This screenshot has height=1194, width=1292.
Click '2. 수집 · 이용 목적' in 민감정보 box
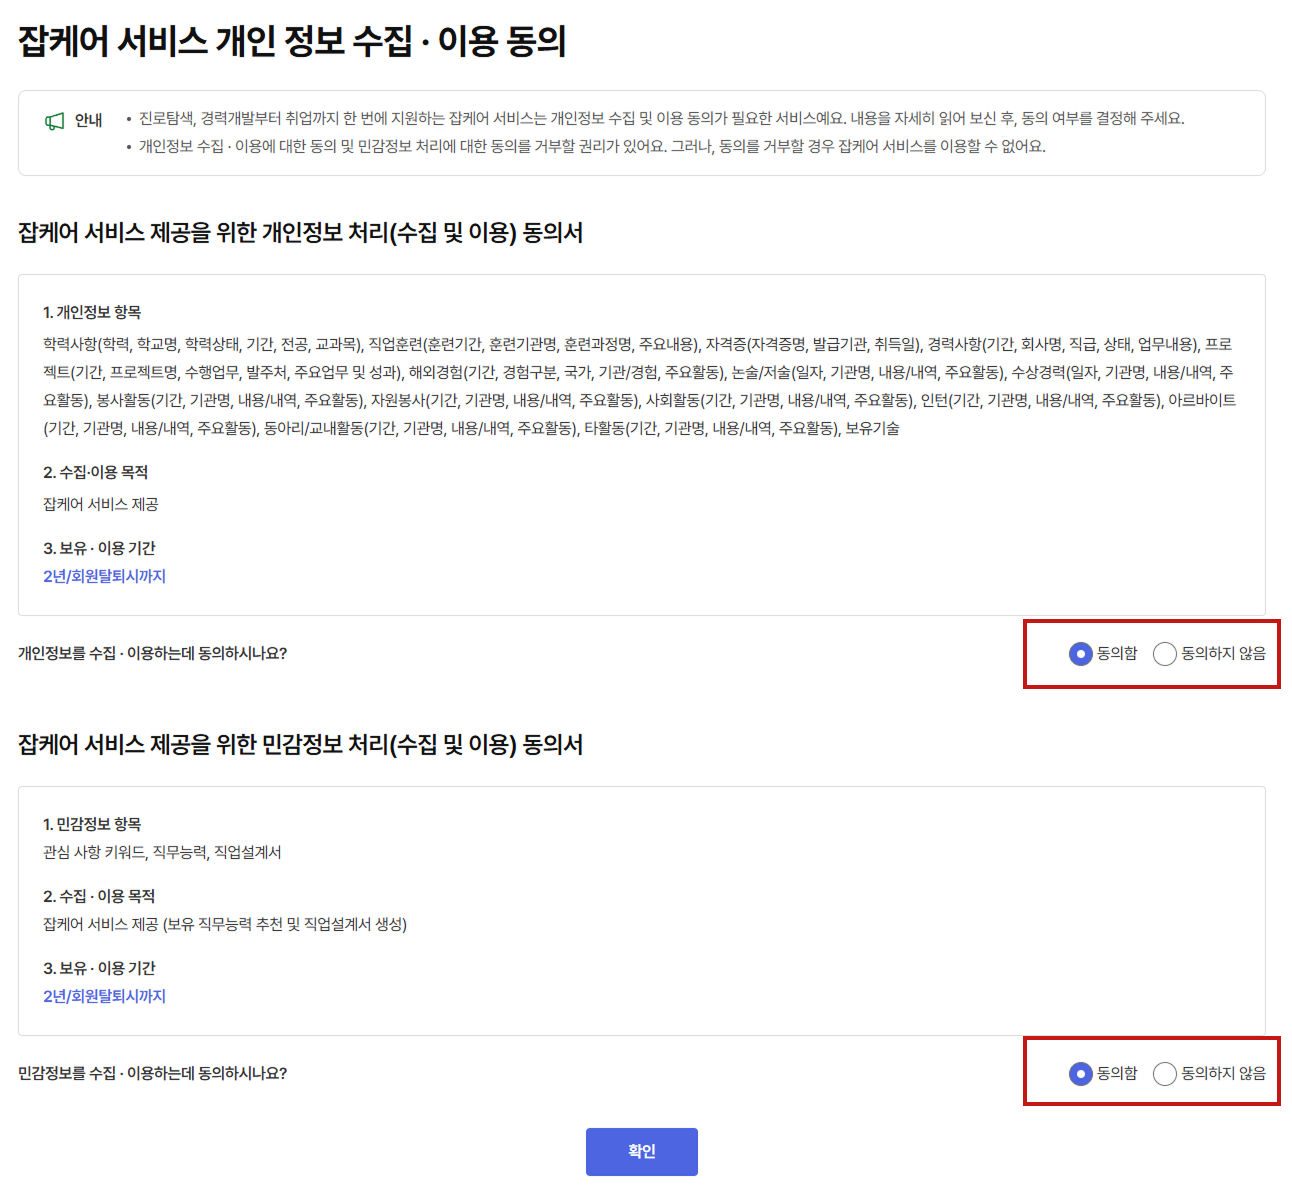[99, 896]
